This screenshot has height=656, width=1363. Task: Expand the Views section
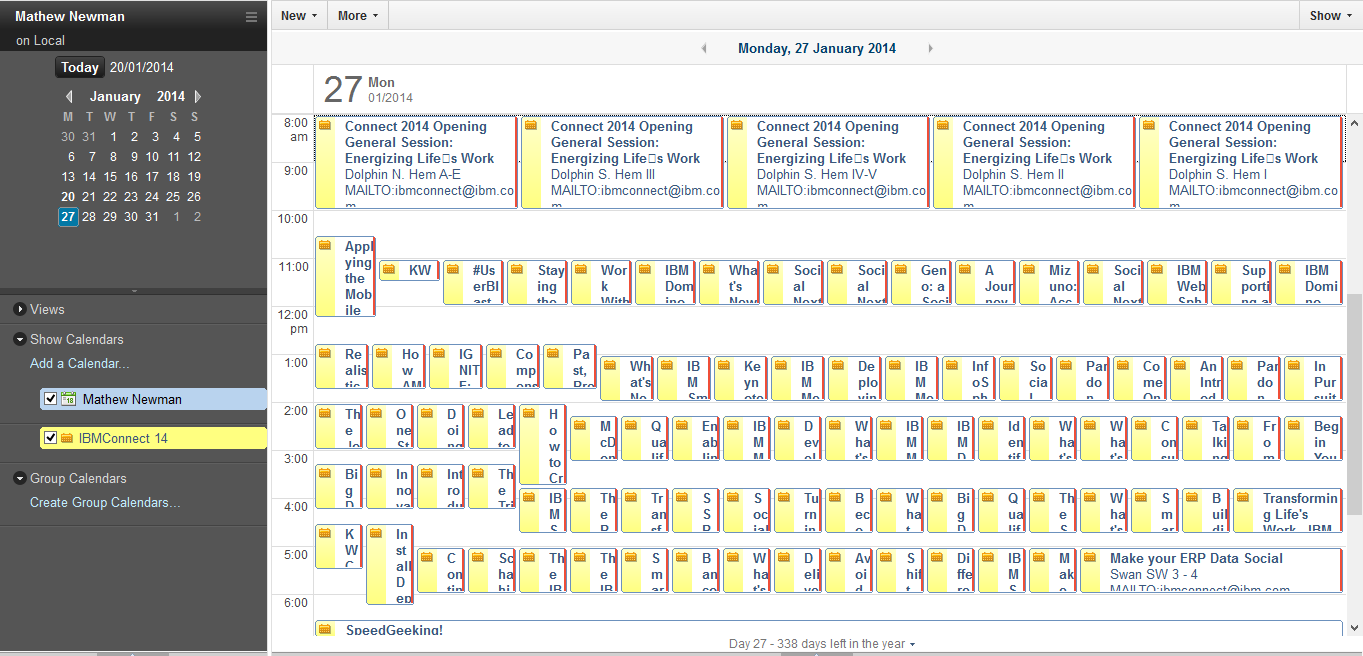[21, 310]
